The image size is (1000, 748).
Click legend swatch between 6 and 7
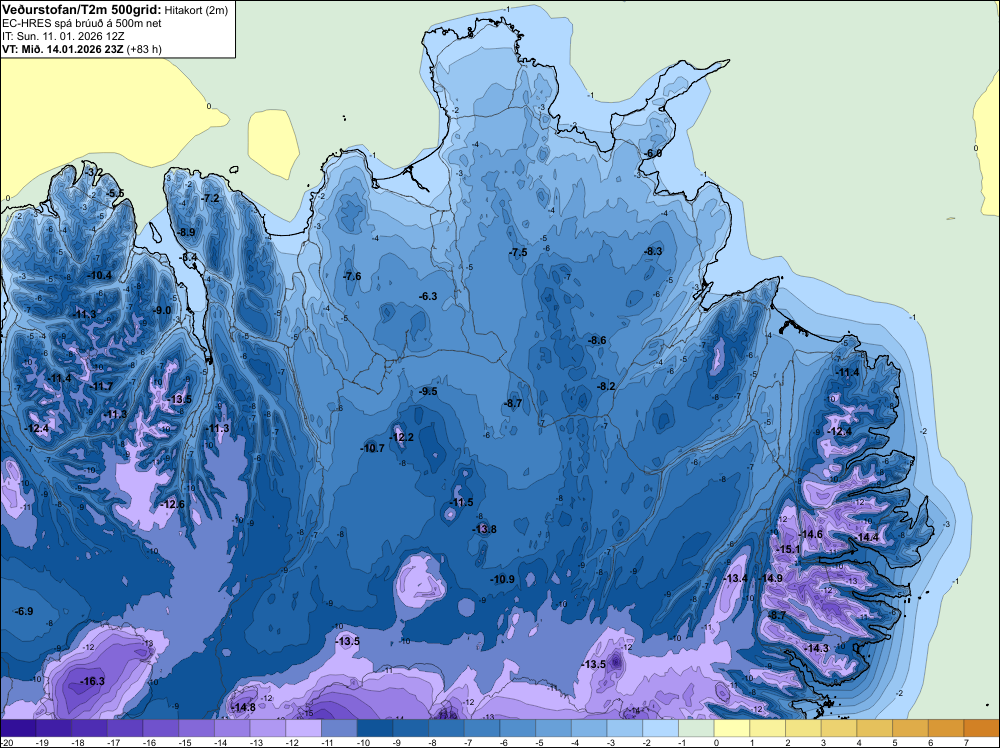[947, 728]
